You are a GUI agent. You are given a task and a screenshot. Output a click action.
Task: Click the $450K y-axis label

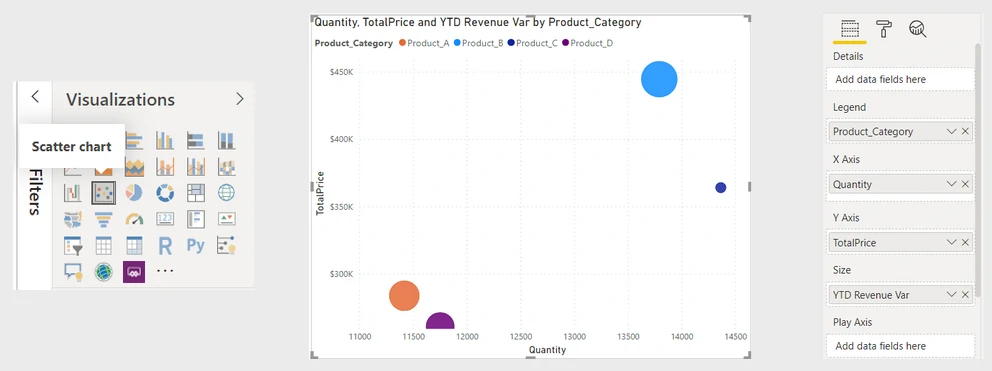341,72
